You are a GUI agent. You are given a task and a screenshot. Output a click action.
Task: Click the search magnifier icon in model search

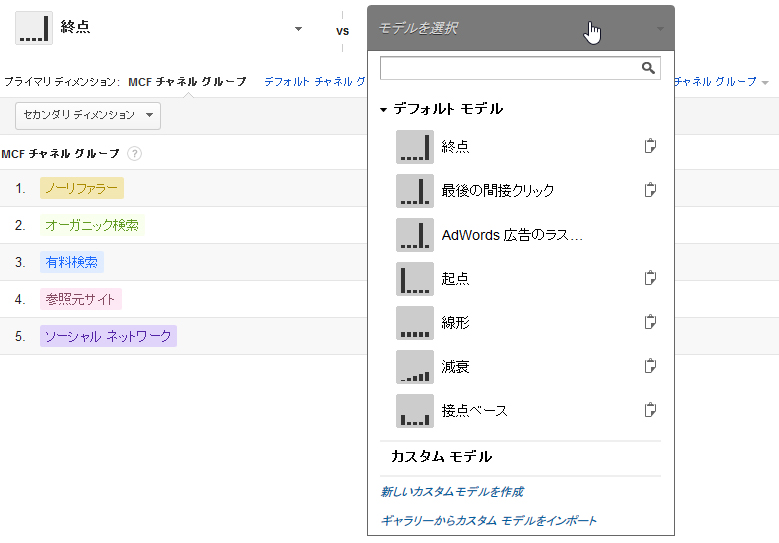pos(648,68)
